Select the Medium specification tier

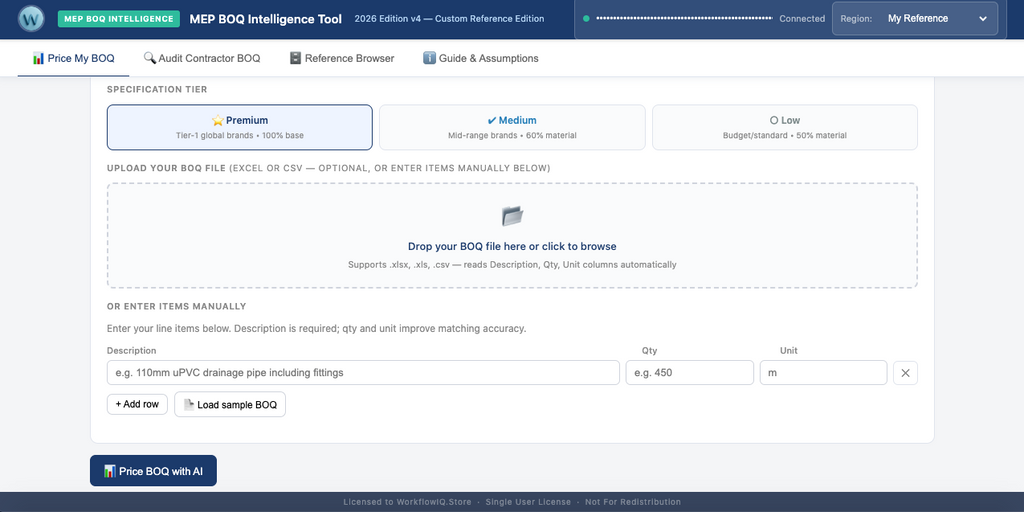512,127
